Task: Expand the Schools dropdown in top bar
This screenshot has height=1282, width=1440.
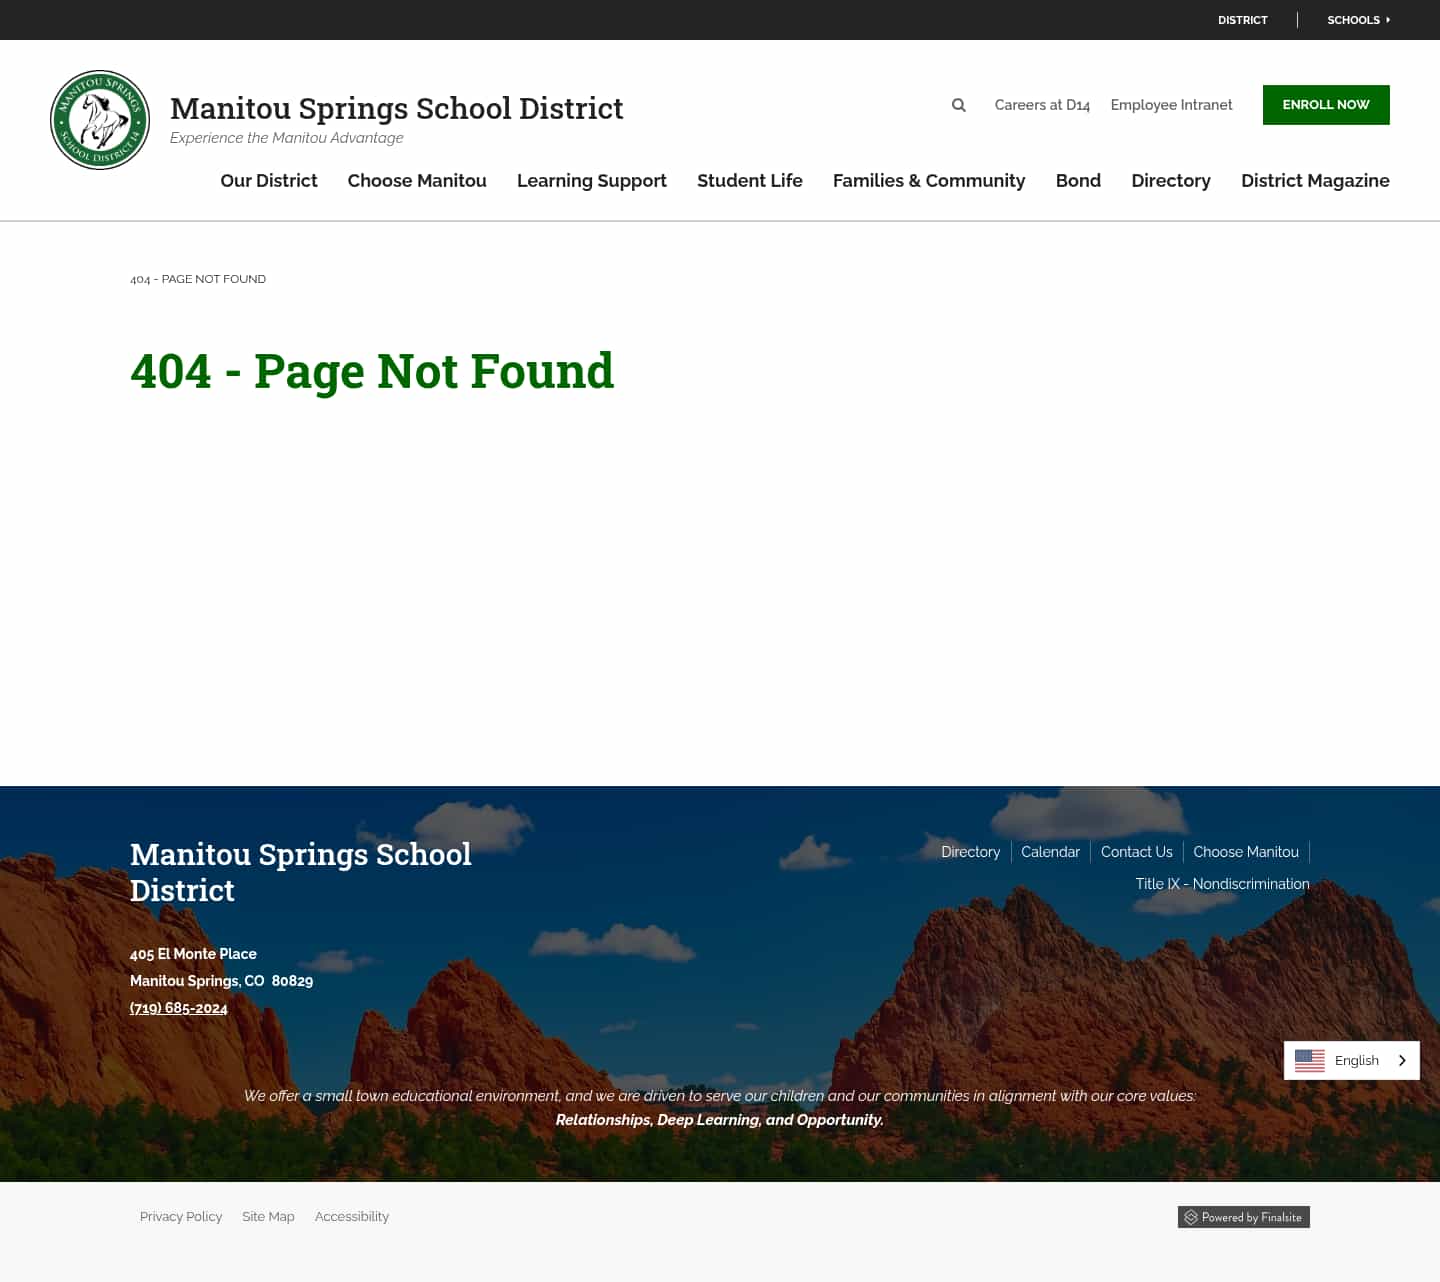Action: tap(1358, 20)
